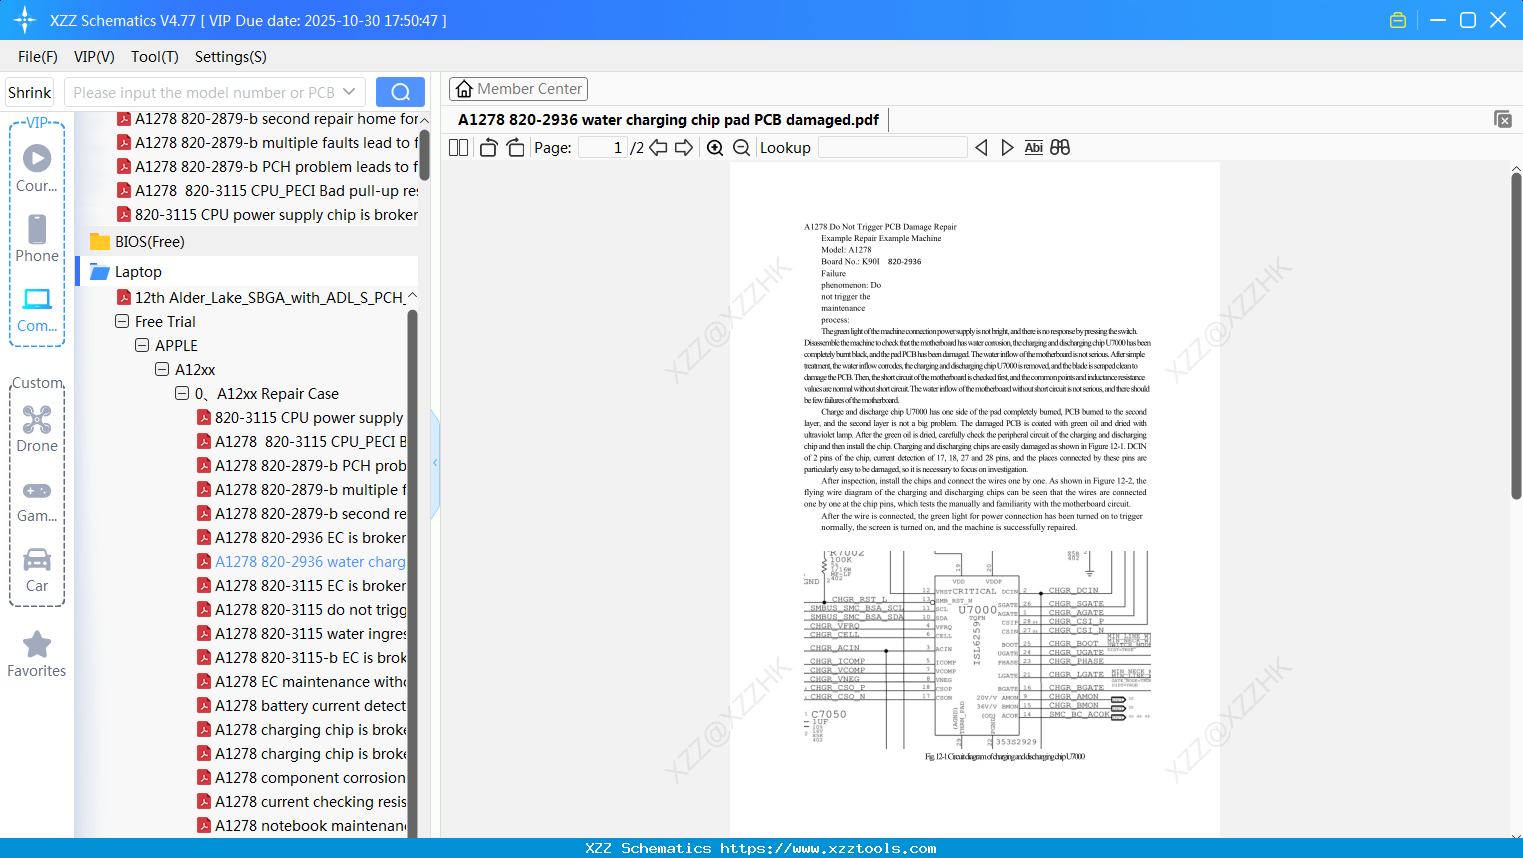The image size is (1523, 858).
Task: Pop out the document viewer window
Action: (x=1503, y=119)
